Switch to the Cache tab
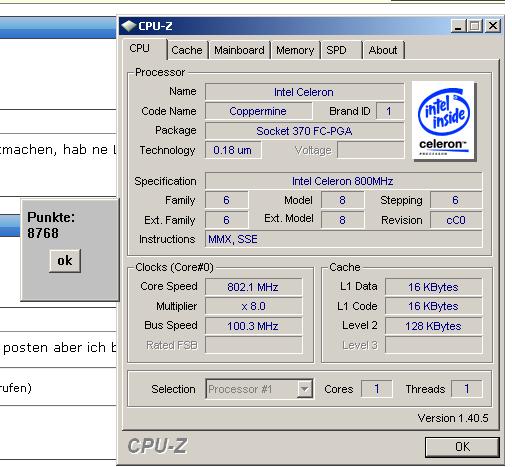The image size is (512, 467). (x=187, y=50)
